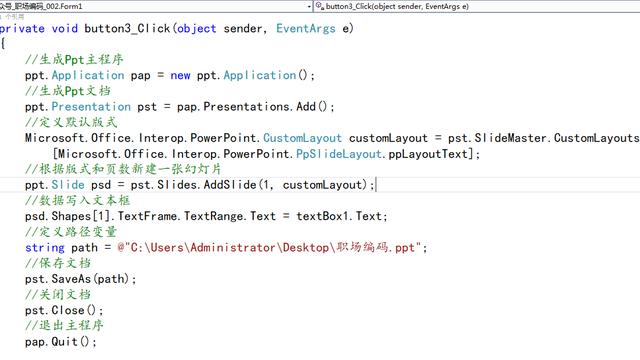Image resolution: width=640 pixels, height=360 pixels.
Task: Click 'psd.Shapes[1].TextFrame.TextRange.Text' expression
Action: tap(150, 216)
